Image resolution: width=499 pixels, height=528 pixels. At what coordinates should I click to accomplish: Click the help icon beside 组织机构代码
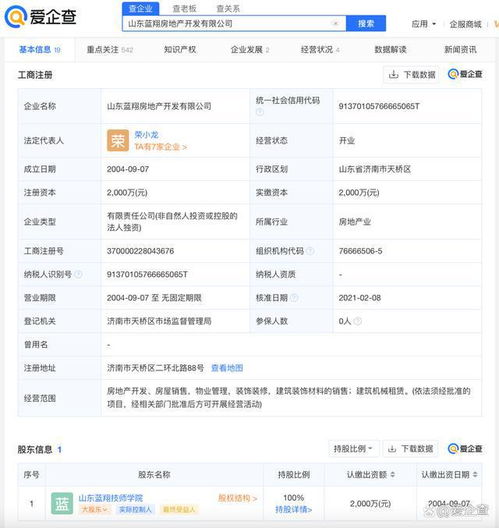[311, 251]
